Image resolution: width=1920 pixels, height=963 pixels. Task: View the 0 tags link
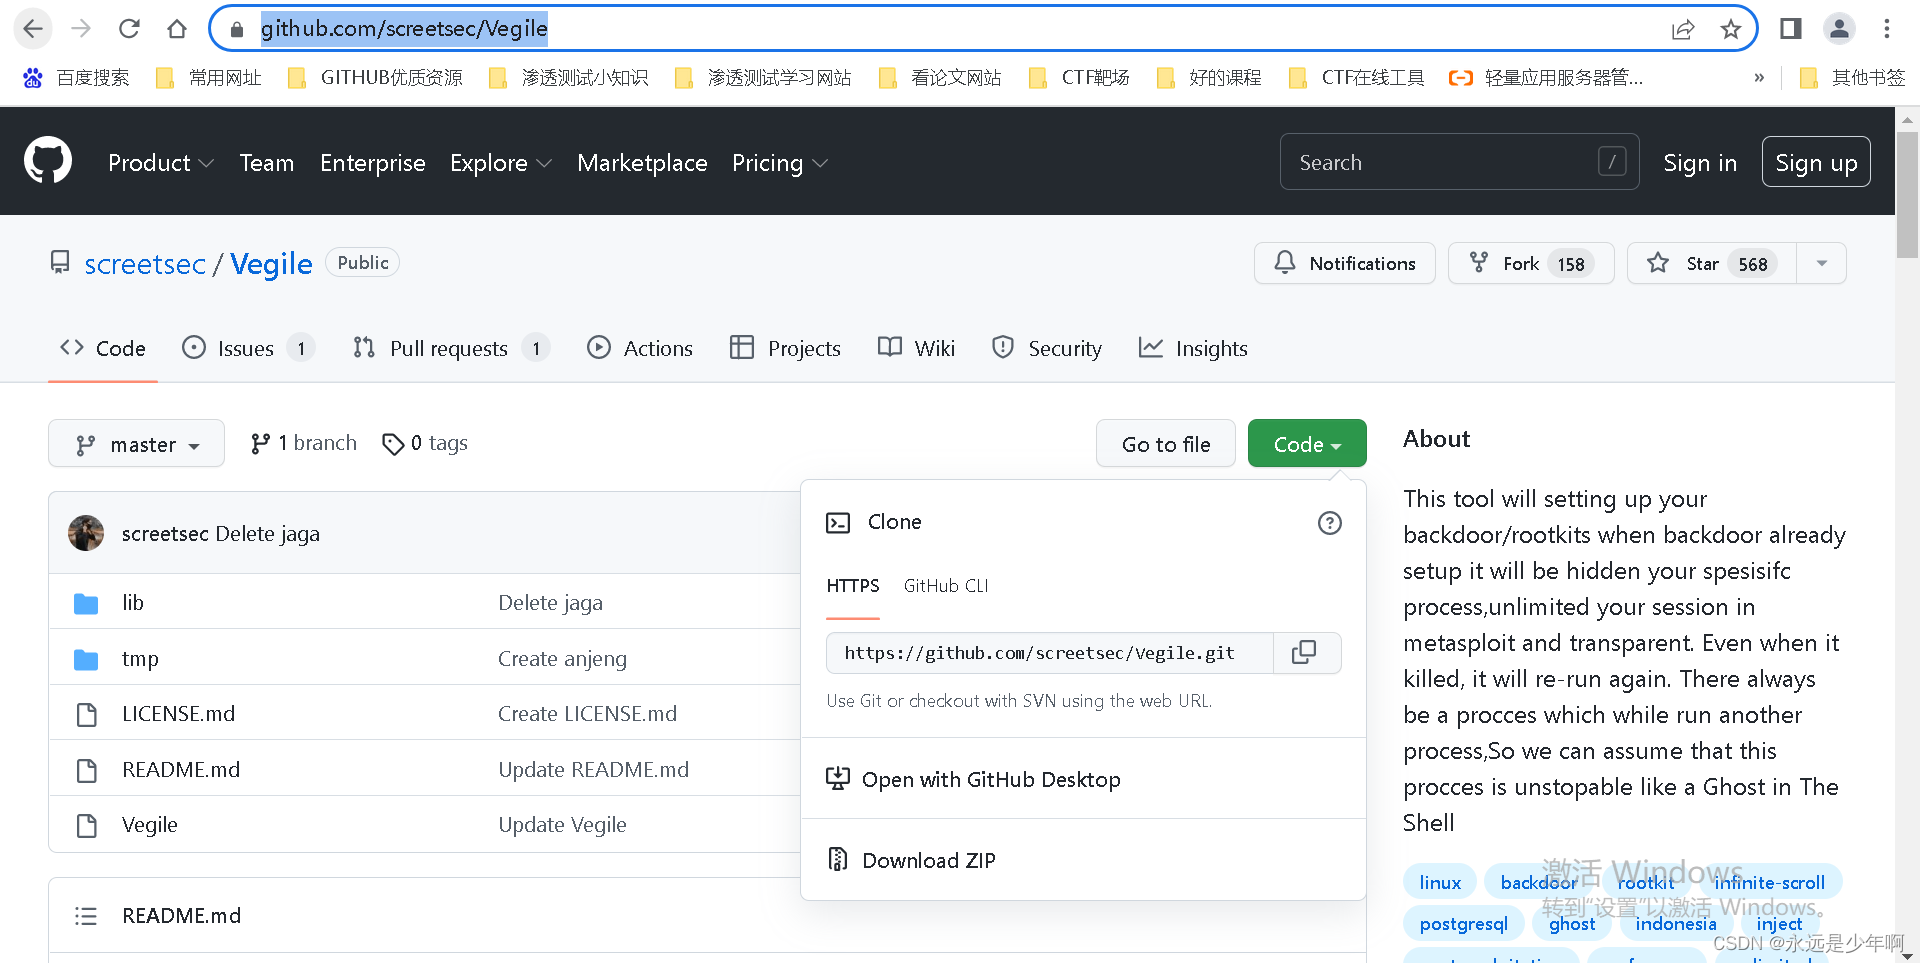click(x=425, y=443)
